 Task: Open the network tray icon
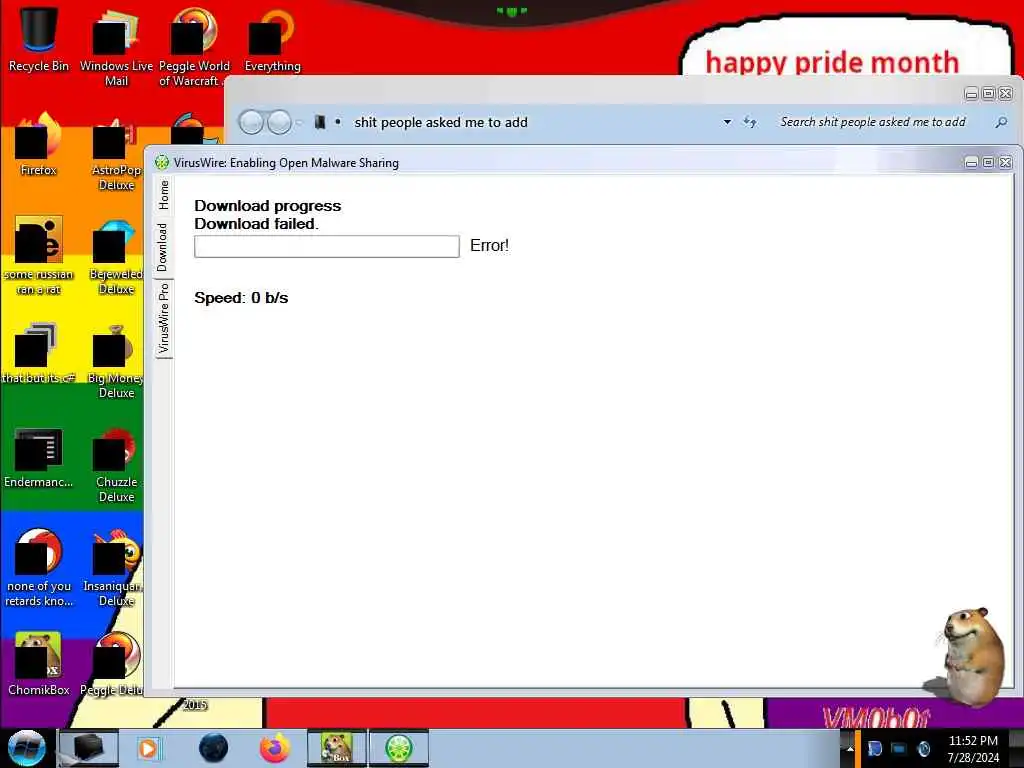[899, 748]
